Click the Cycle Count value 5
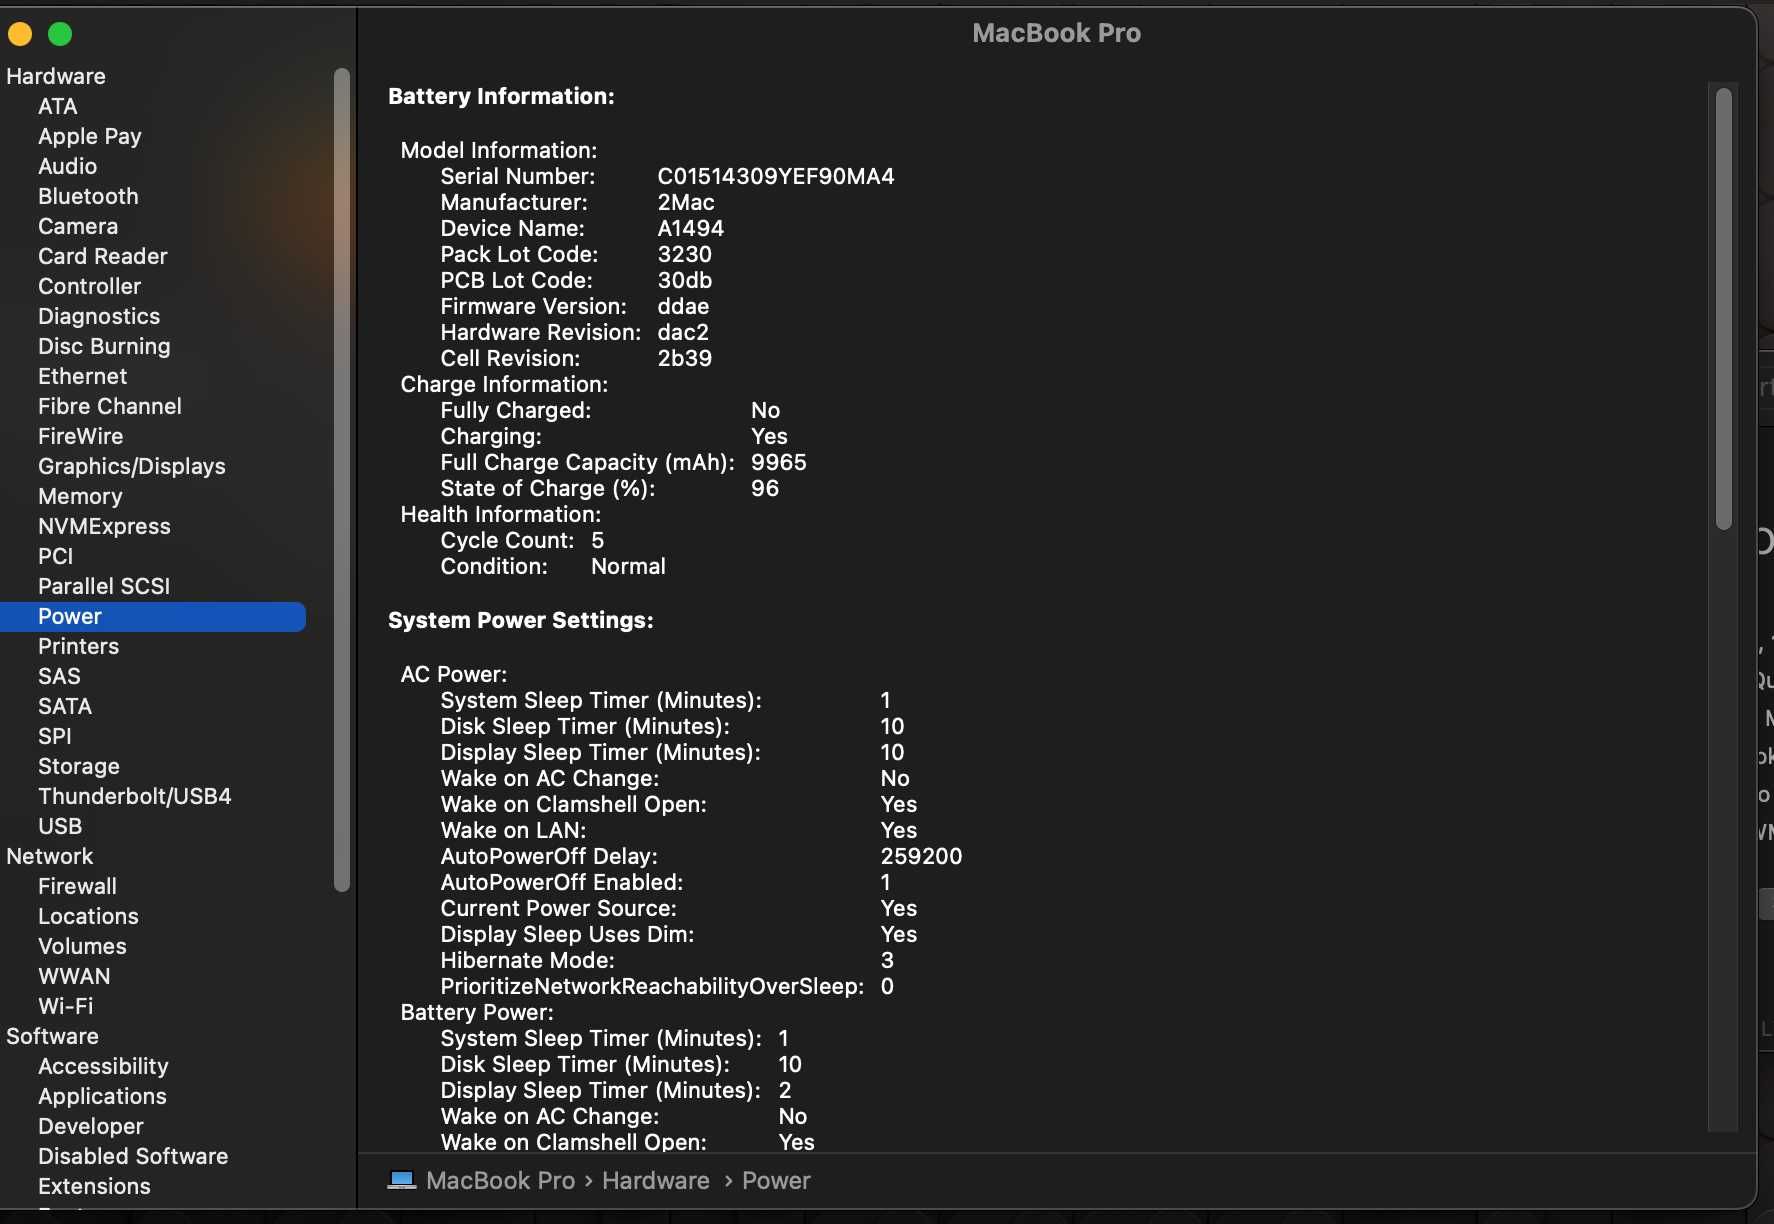 click(x=598, y=540)
